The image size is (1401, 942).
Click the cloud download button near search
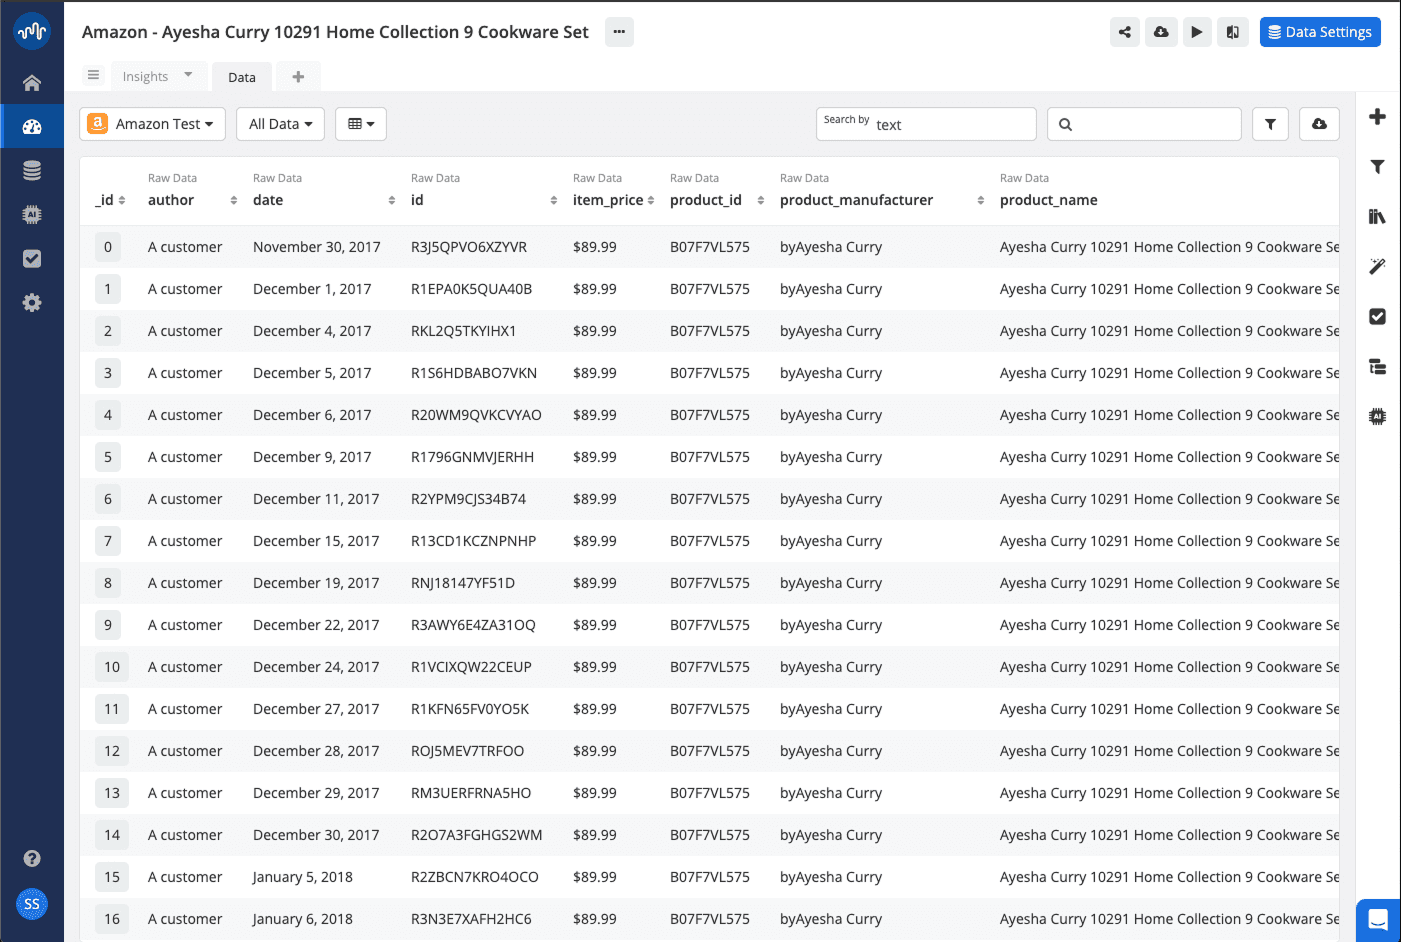1319,124
